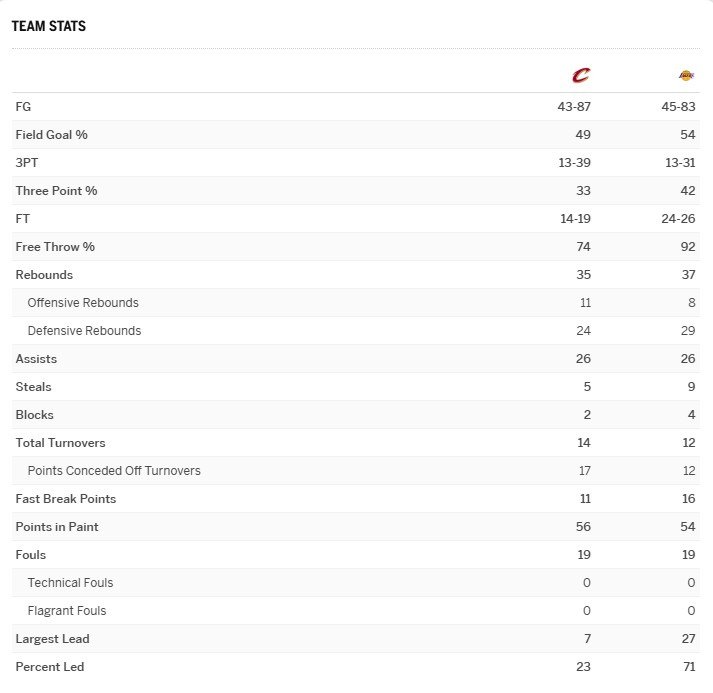Click the TEAM STATS heading
The image size is (713, 693).
tap(49, 26)
